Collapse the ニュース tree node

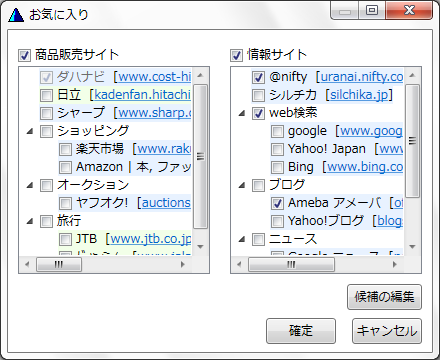[242, 239]
